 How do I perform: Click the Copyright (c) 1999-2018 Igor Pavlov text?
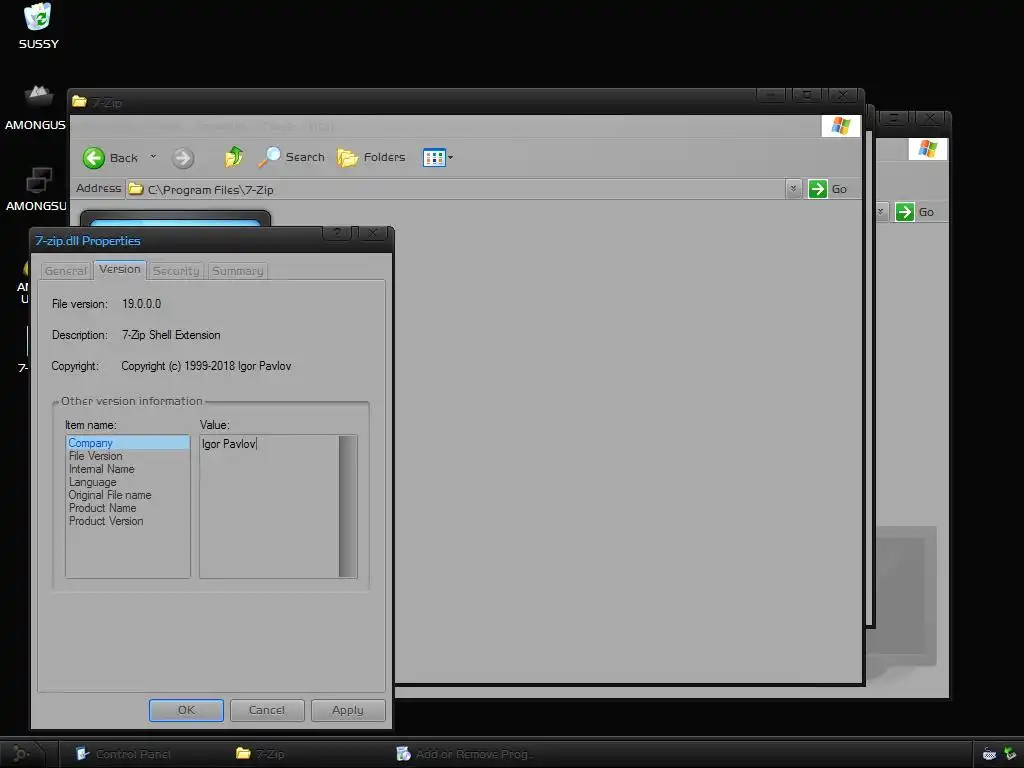[x=206, y=366]
